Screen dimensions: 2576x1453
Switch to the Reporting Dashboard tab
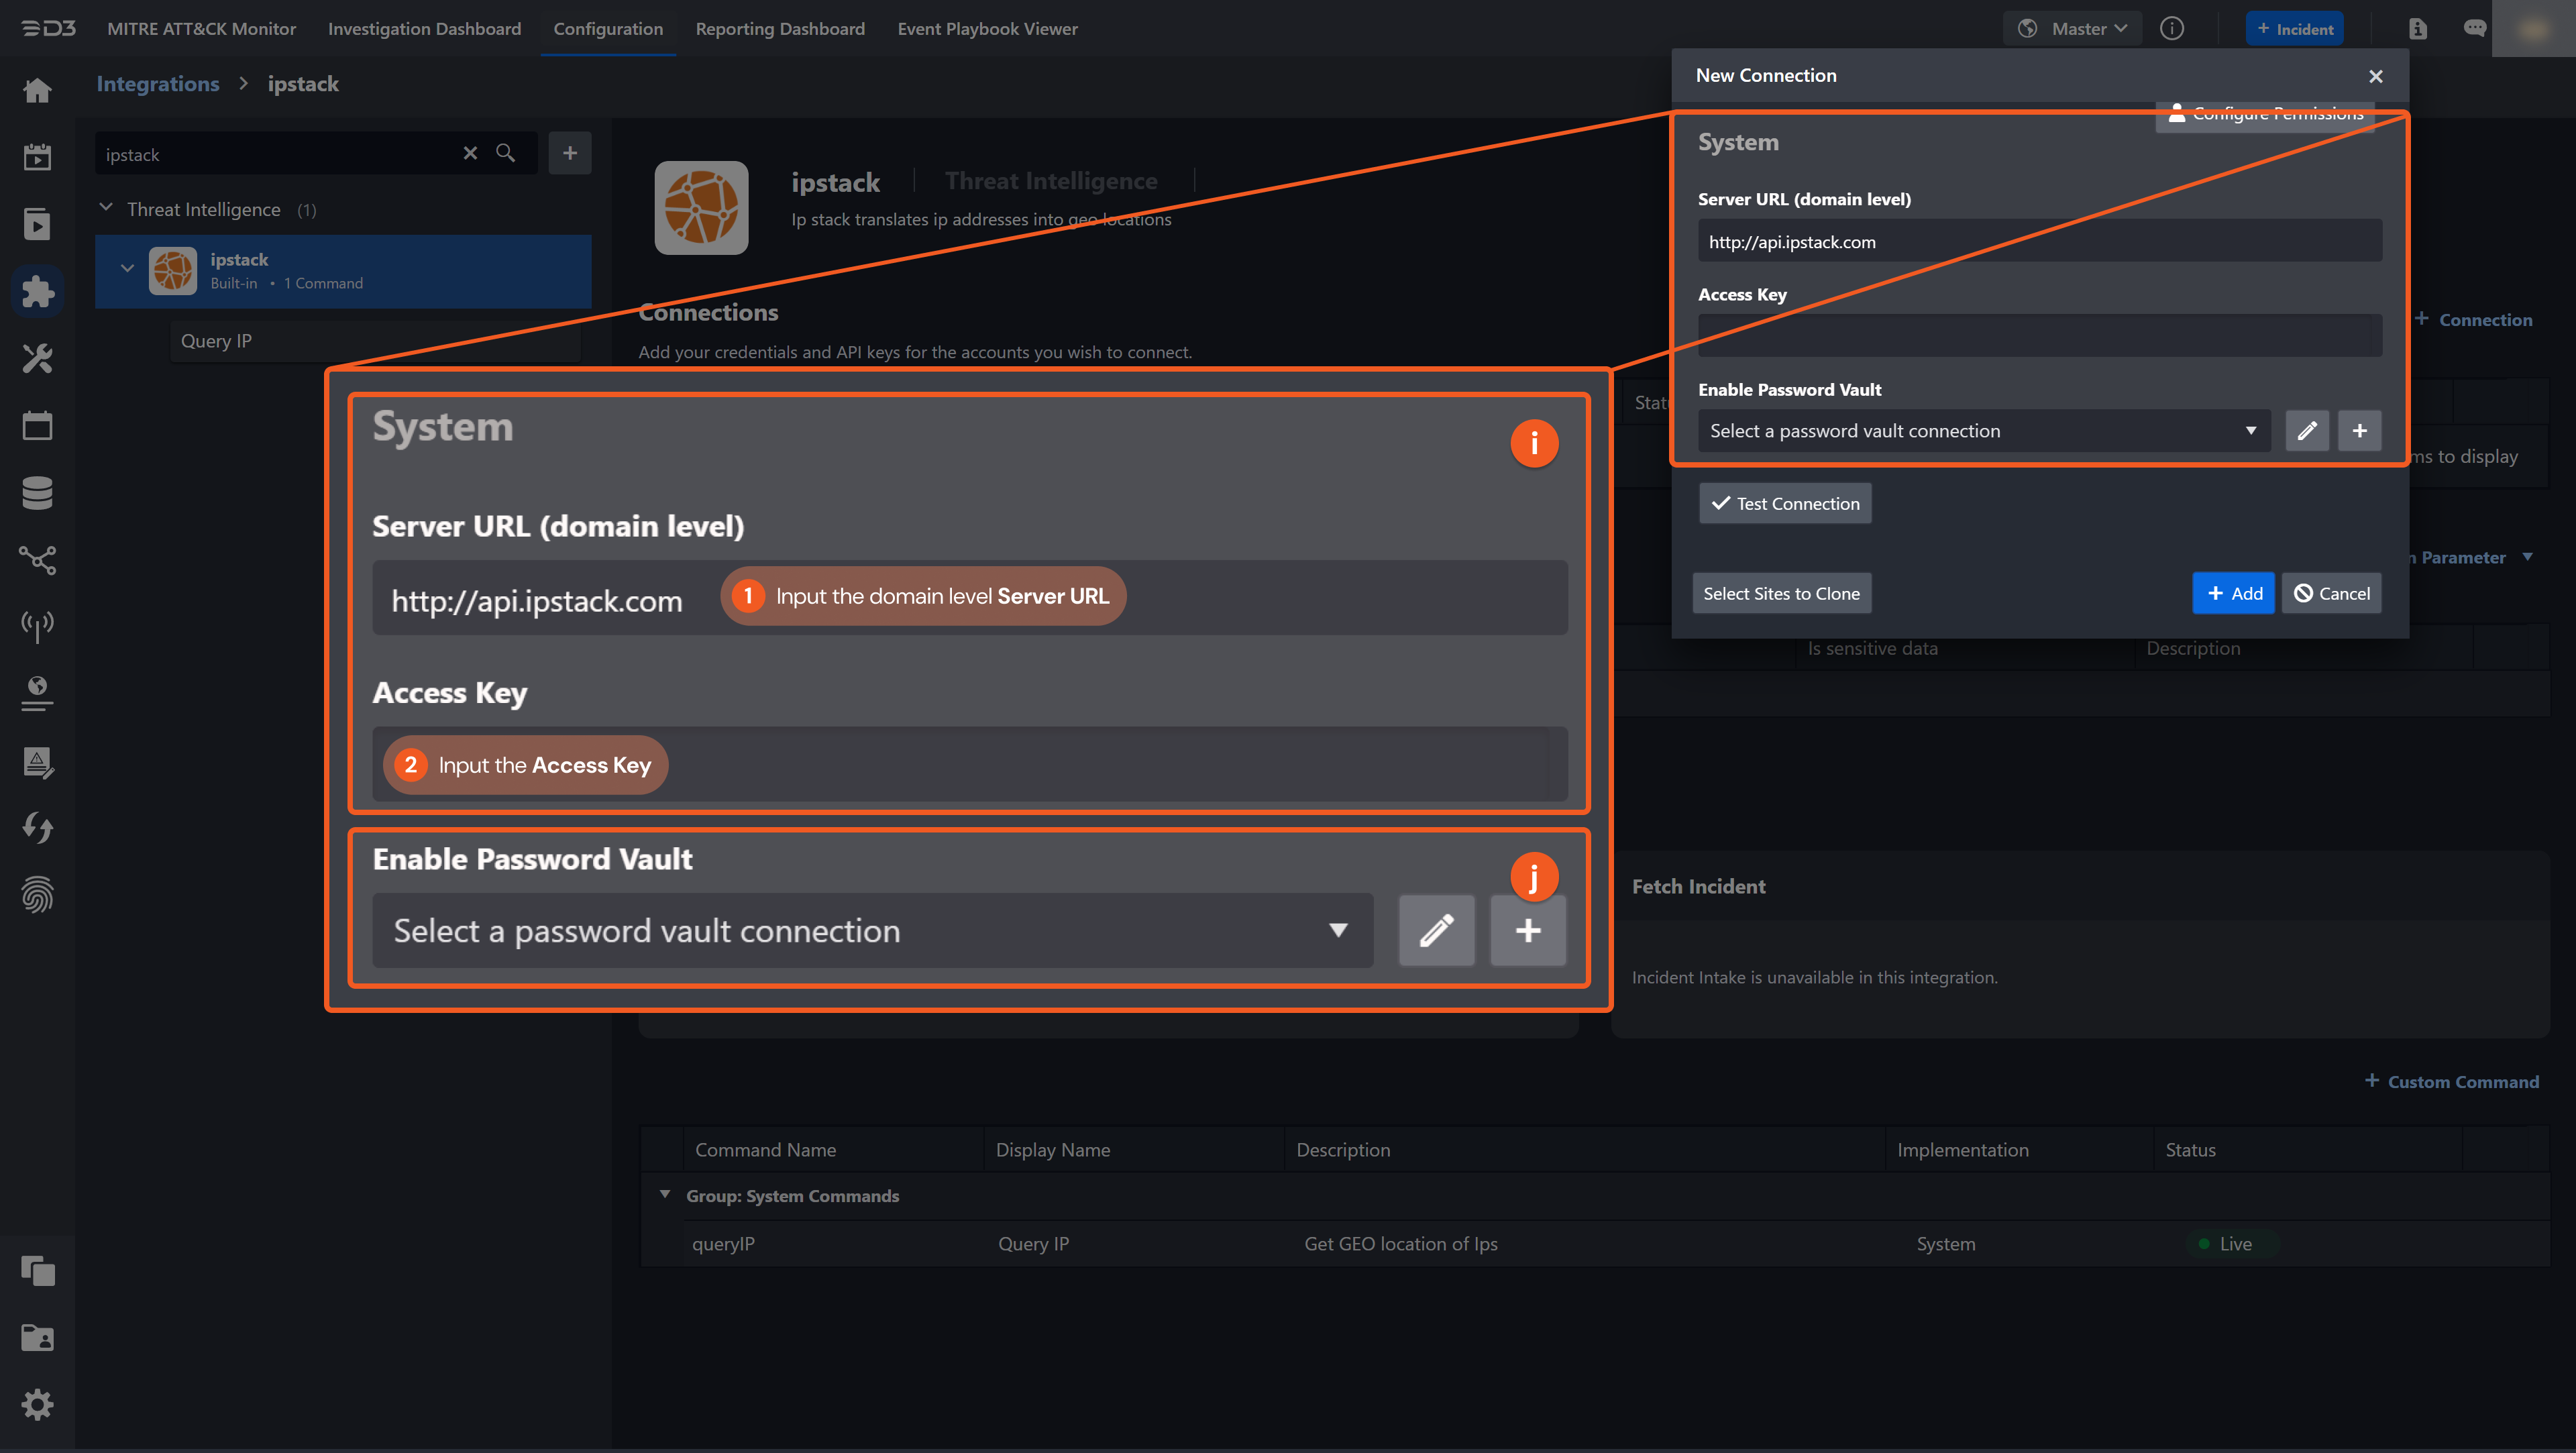click(780, 28)
